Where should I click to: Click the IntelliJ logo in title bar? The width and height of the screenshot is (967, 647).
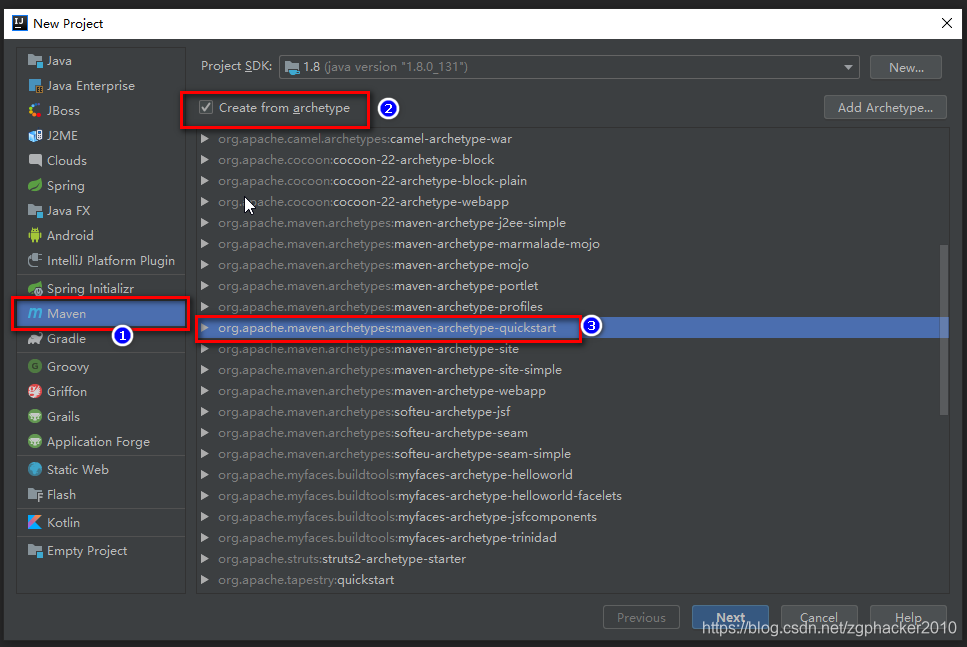point(20,23)
